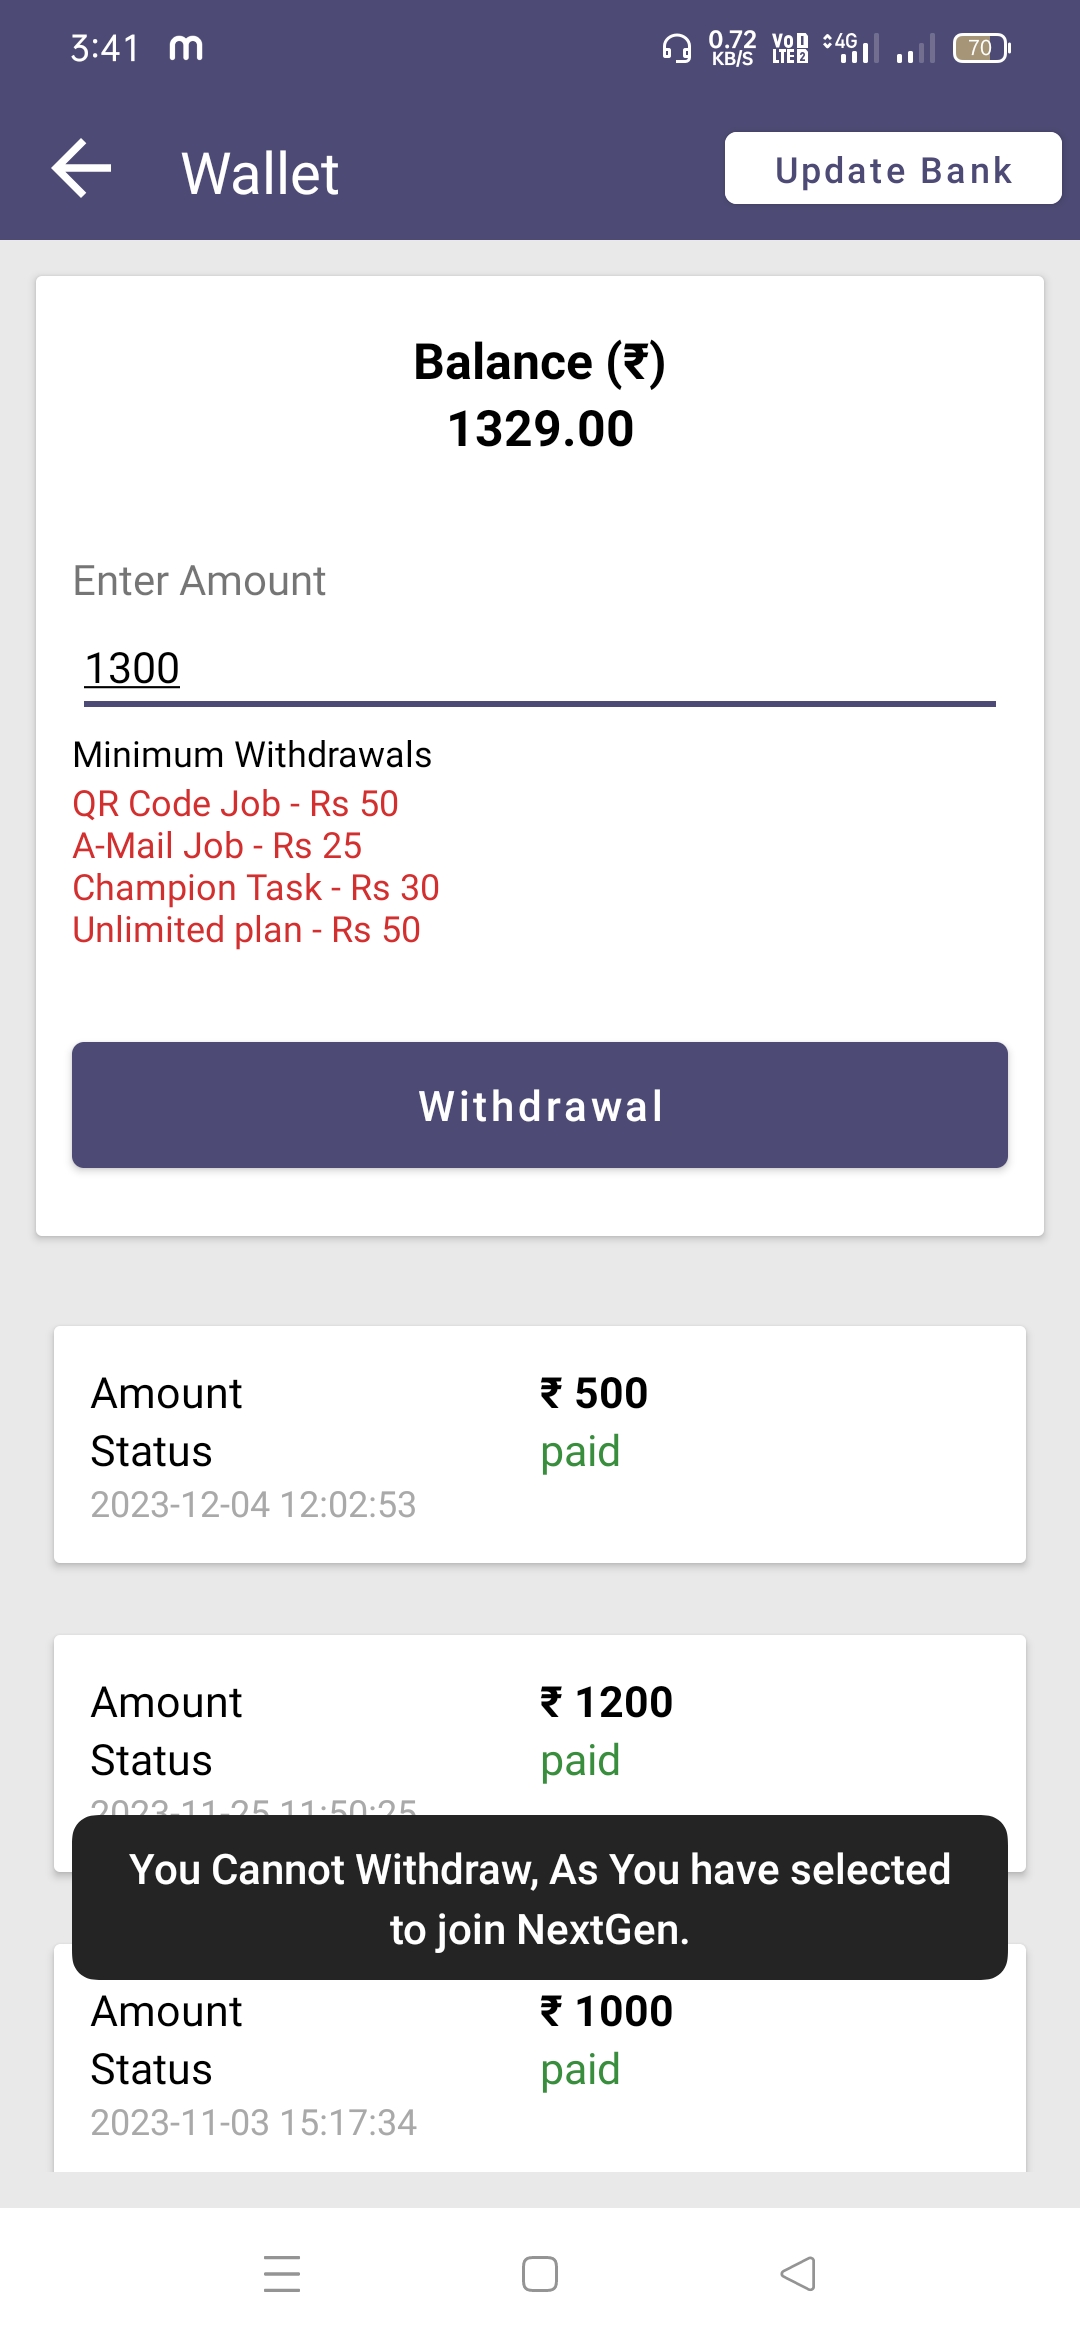
Task: Tap the Wallet page title
Action: (260, 173)
